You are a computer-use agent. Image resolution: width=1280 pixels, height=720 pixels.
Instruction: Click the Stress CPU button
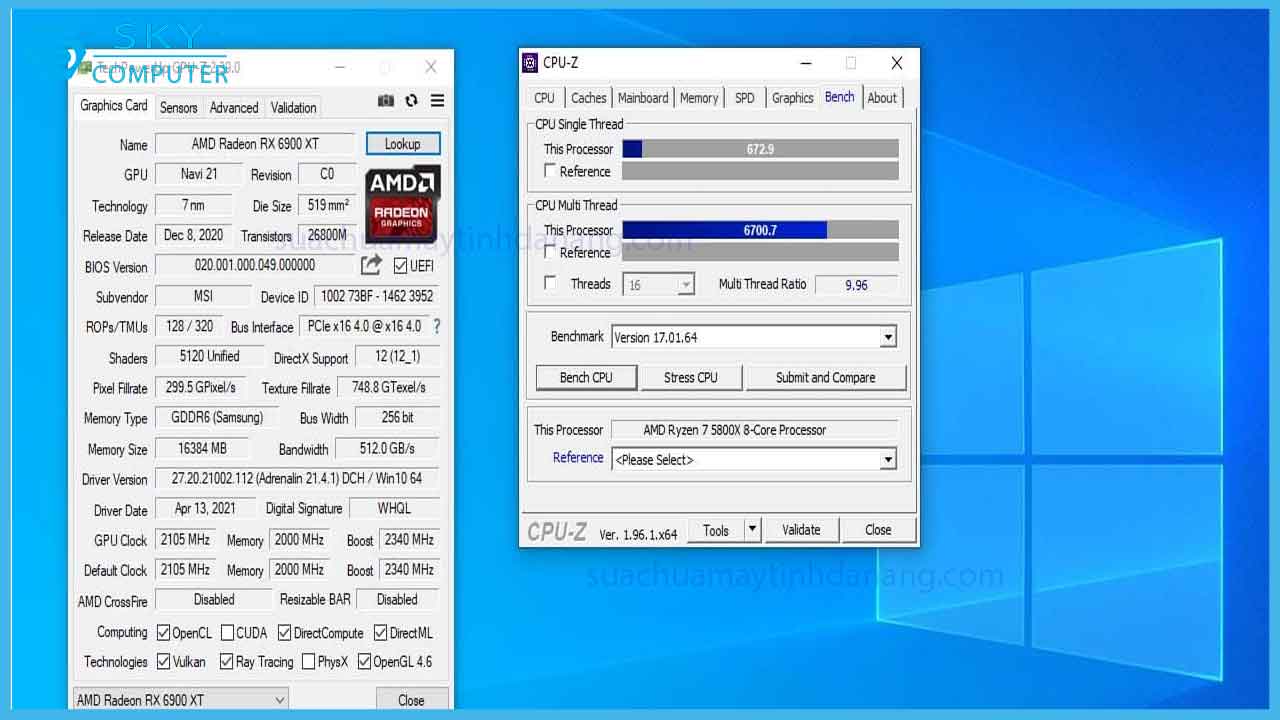(691, 377)
